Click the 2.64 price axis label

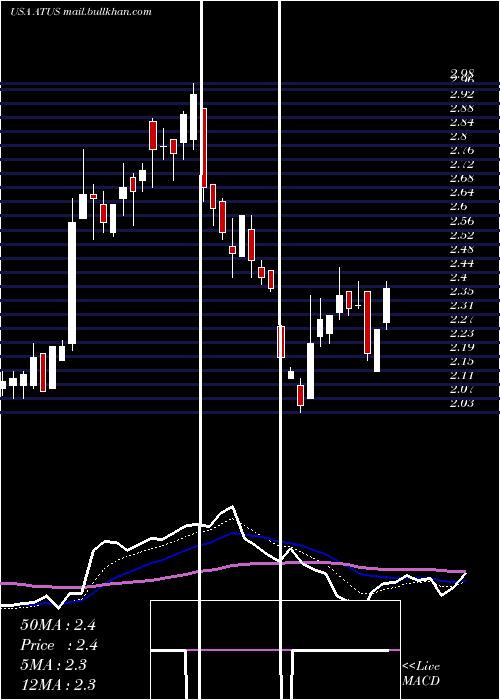coord(462,192)
